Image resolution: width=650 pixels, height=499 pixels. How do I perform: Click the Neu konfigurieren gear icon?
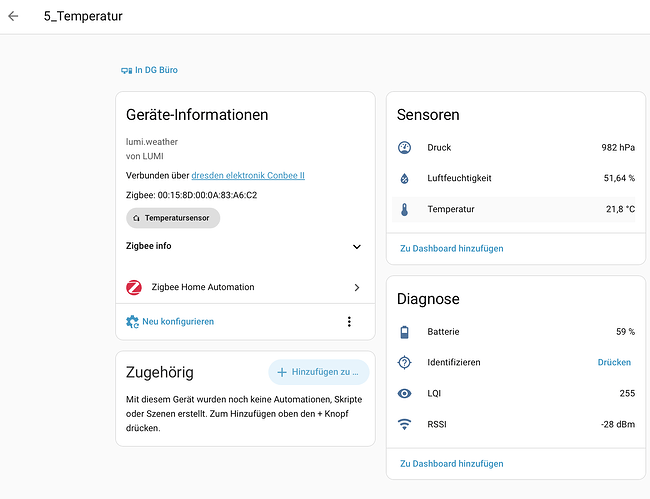coord(132,322)
